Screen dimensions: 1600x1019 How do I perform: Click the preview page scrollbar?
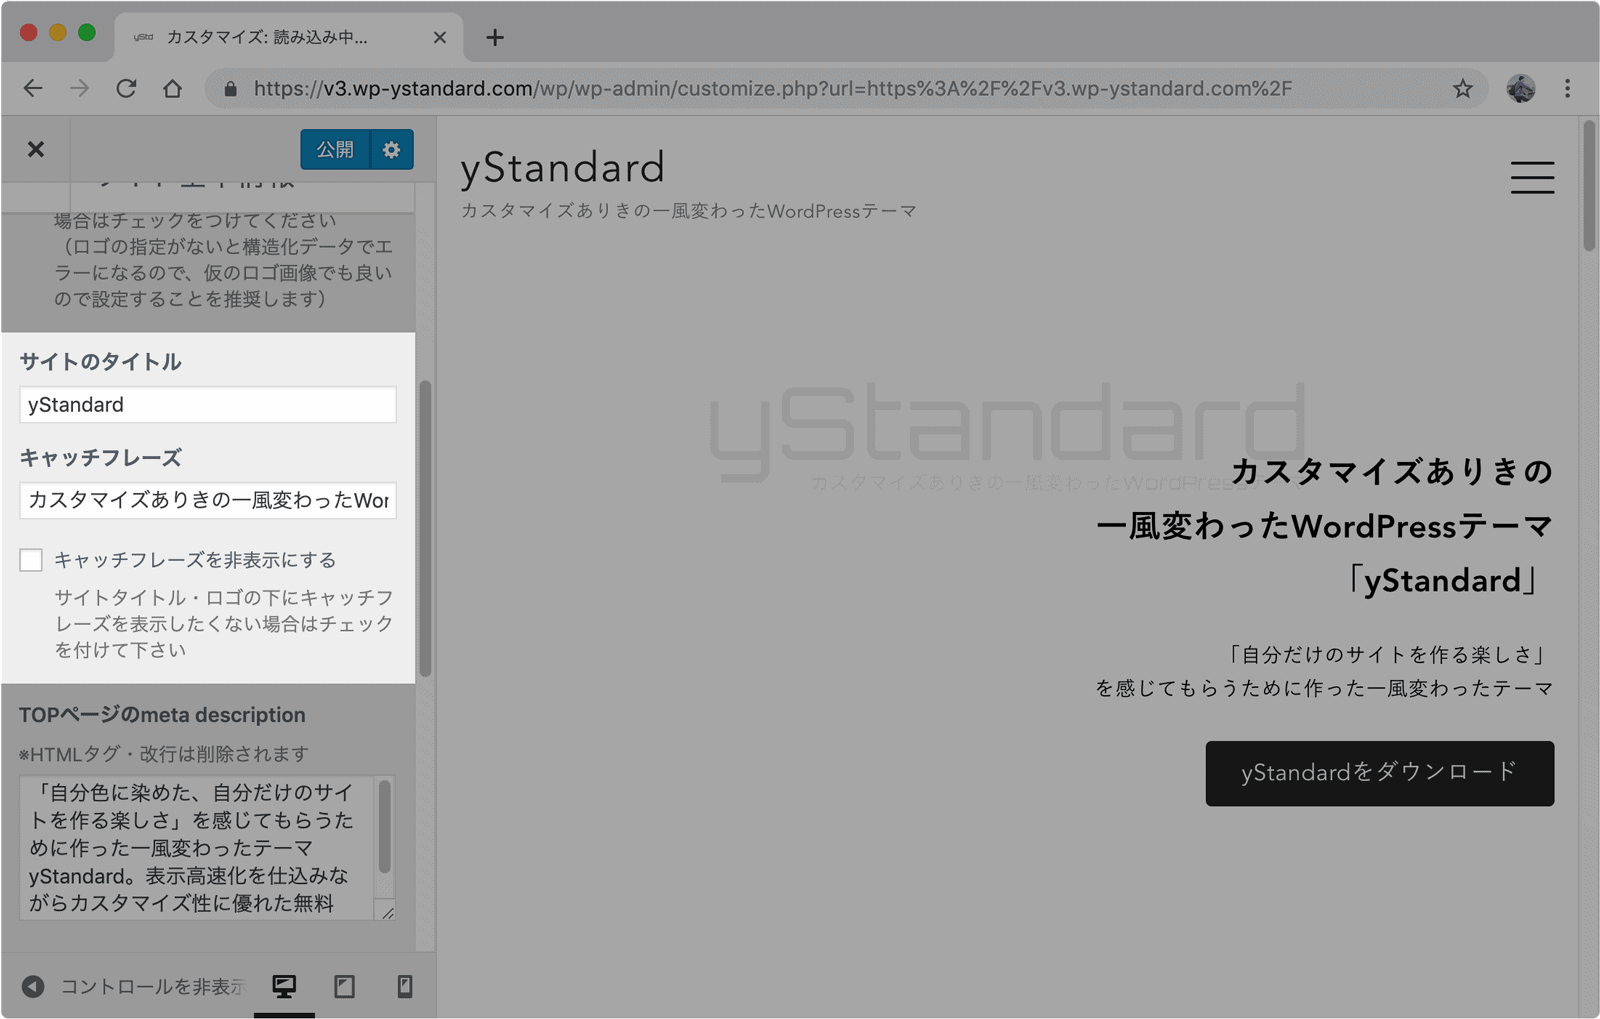click(x=1588, y=186)
